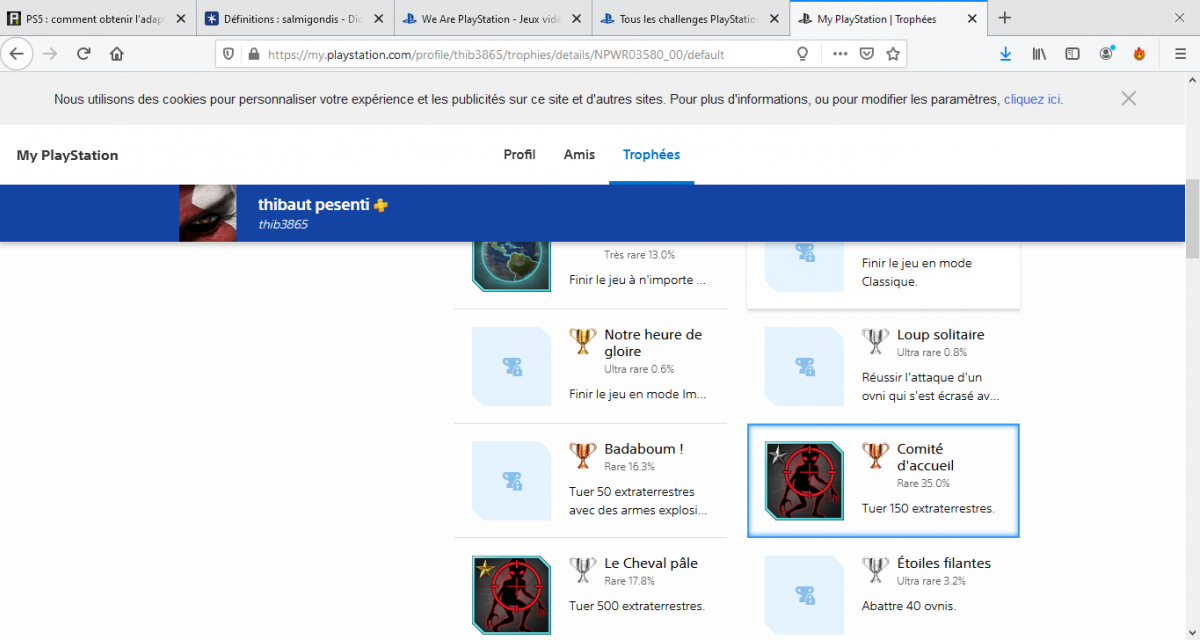Show site security info via padlock
This screenshot has height=640, width=1200.
(x=252, y=54)
